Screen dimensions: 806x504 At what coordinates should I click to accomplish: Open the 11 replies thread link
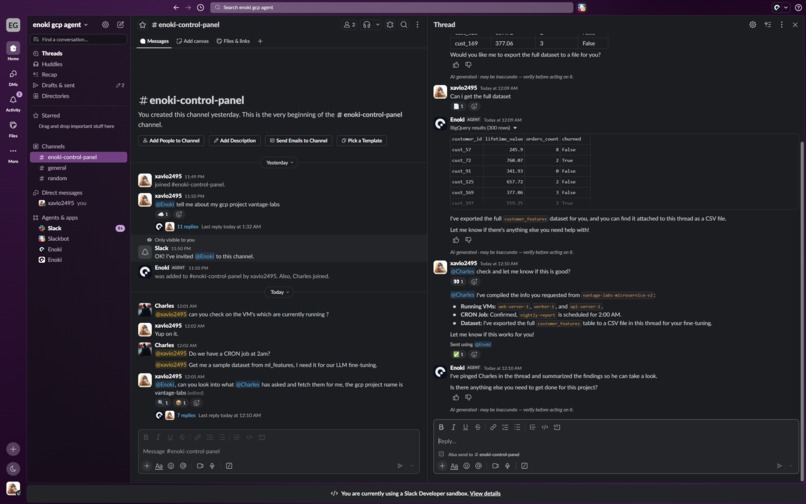coord(188,226)
